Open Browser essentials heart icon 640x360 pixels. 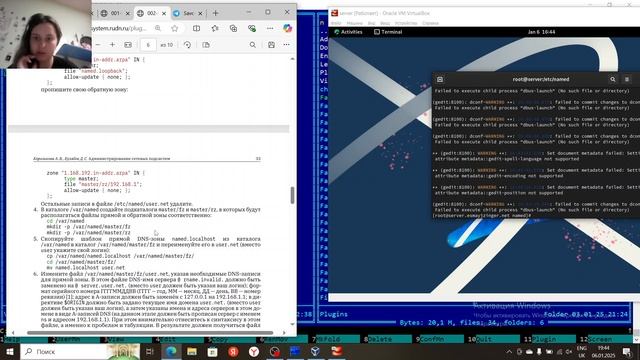tap(252, 28)
